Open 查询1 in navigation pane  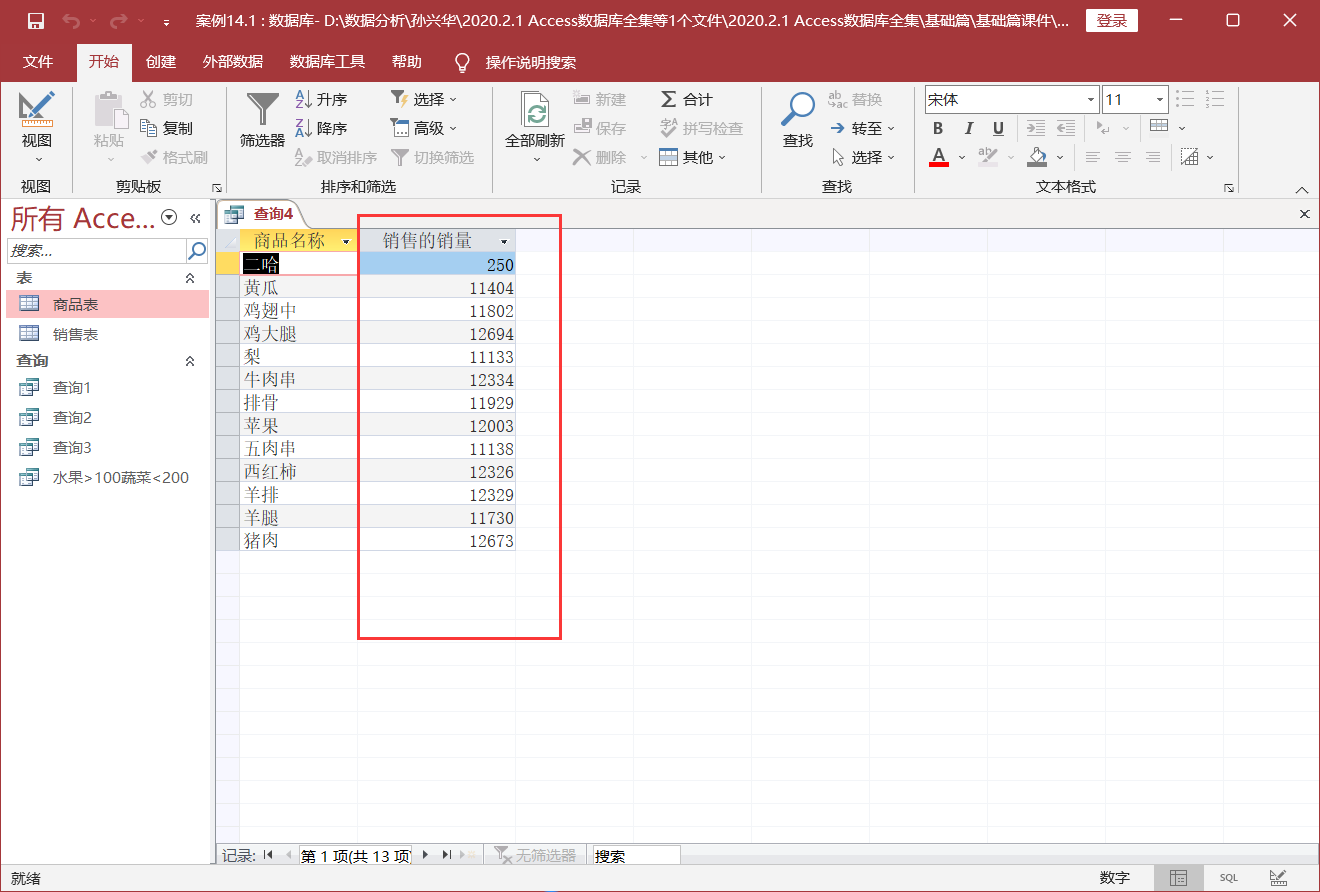[108, 388]
